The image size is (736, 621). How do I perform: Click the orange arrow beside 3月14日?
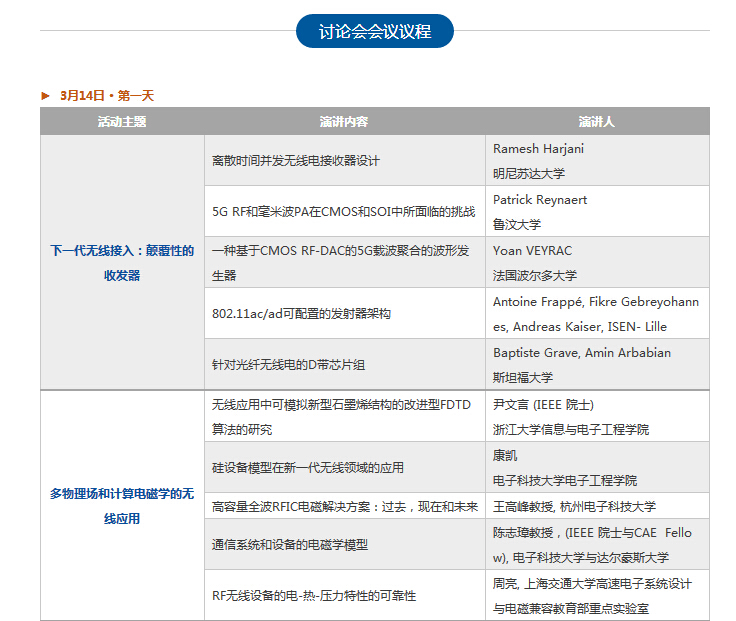46,96
